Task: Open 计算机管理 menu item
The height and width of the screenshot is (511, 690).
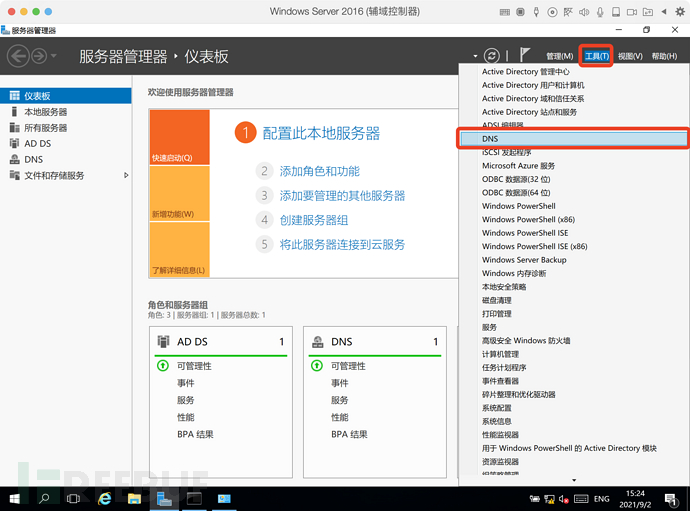Action: tap(500, 354)
